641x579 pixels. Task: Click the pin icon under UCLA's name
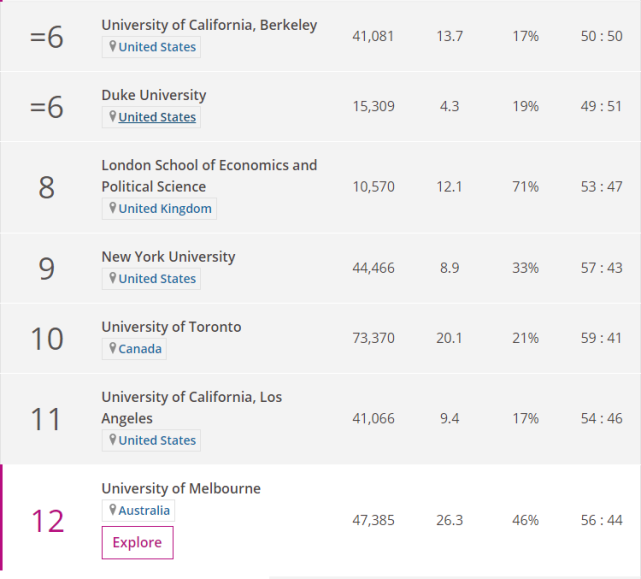[x=113, y=440]
